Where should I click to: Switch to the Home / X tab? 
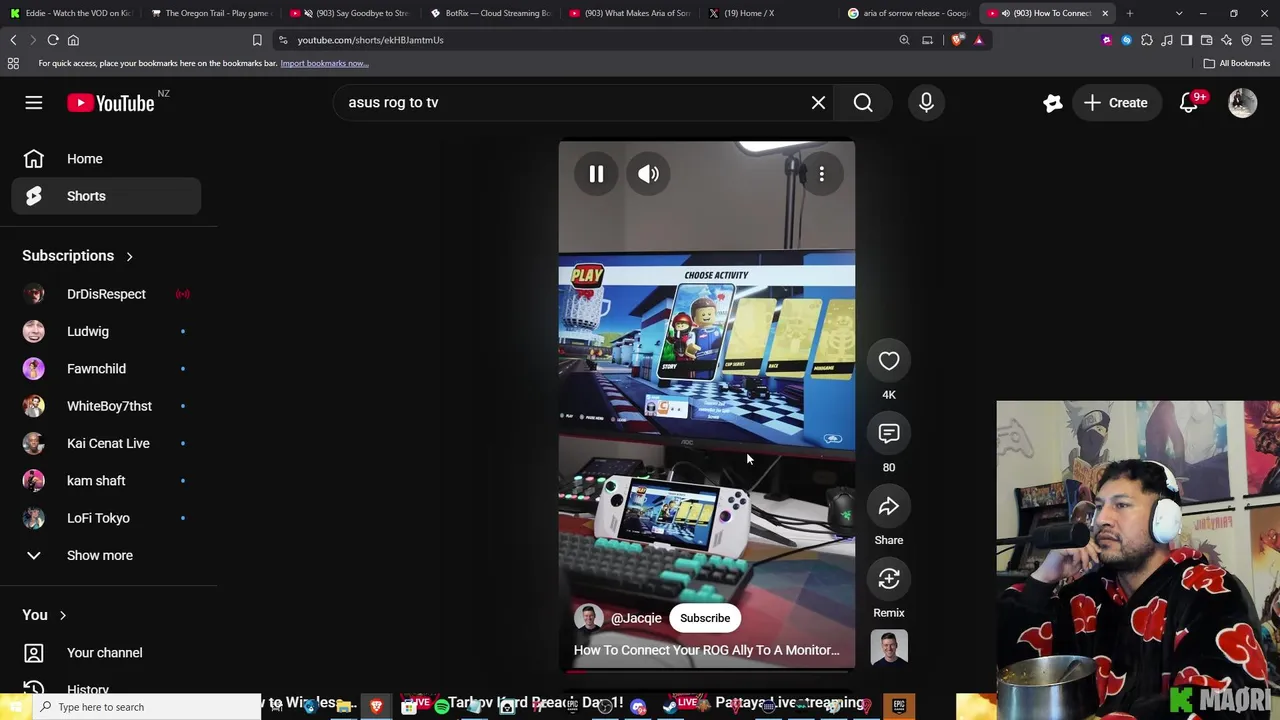coord(768,13)
